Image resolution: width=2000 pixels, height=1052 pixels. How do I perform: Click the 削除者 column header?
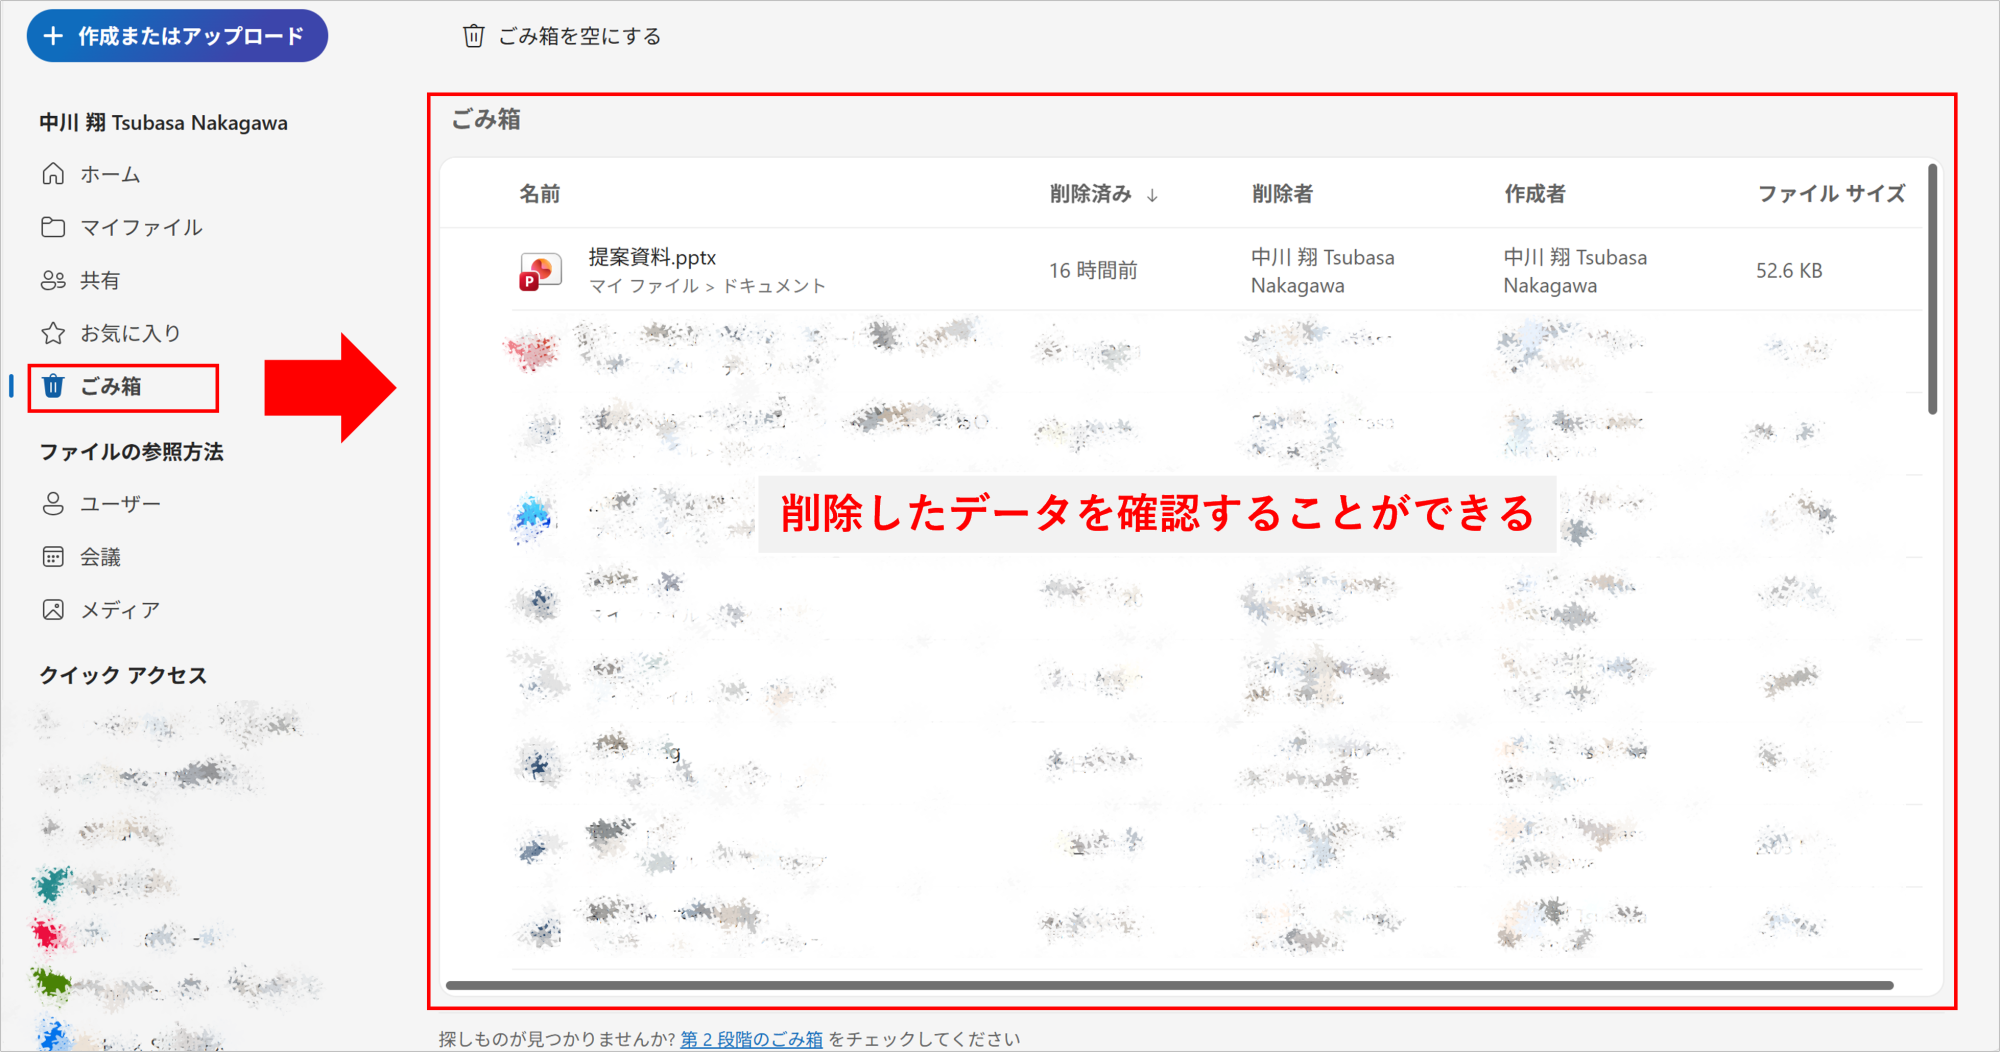click(x=1282, y=194)
